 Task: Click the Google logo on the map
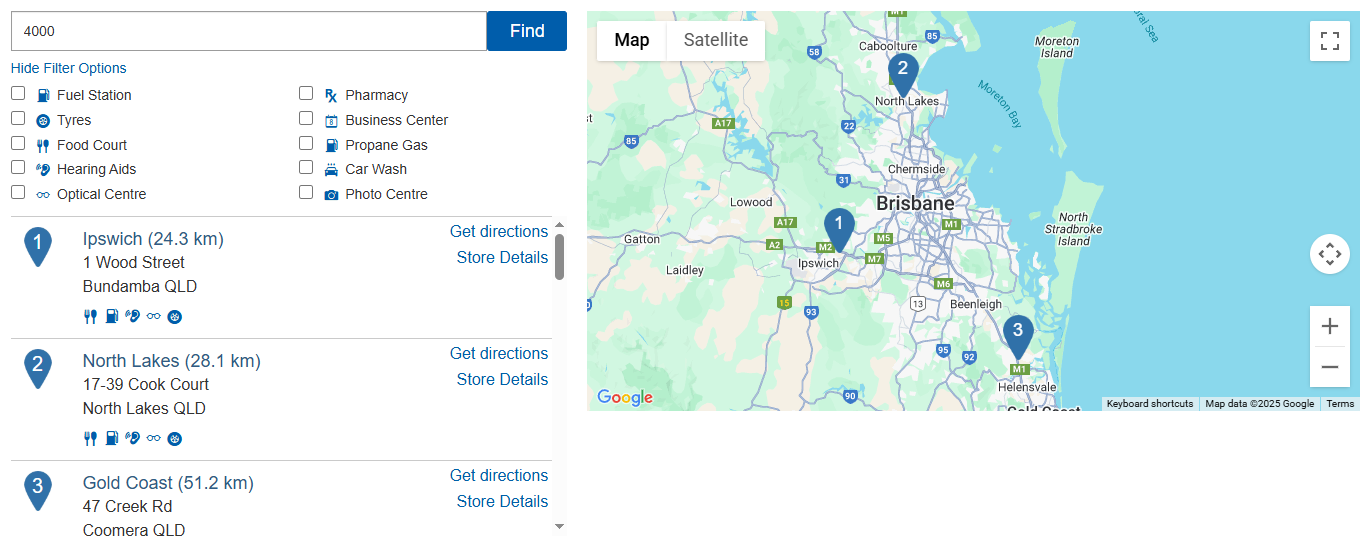[x=625, y=397]
